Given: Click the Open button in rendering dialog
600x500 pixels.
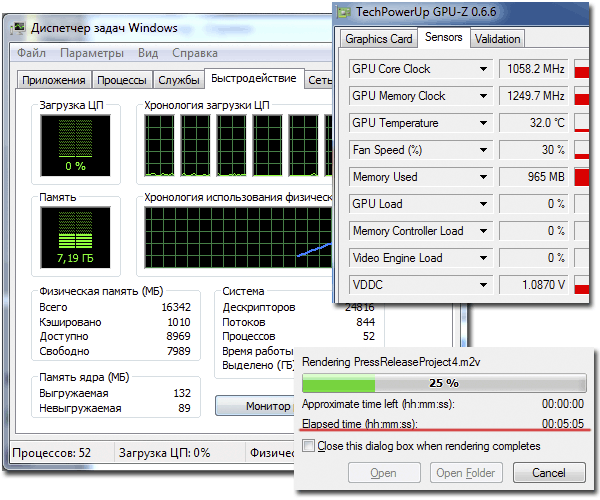Looking at the screenshot, I should coord(383,473).
